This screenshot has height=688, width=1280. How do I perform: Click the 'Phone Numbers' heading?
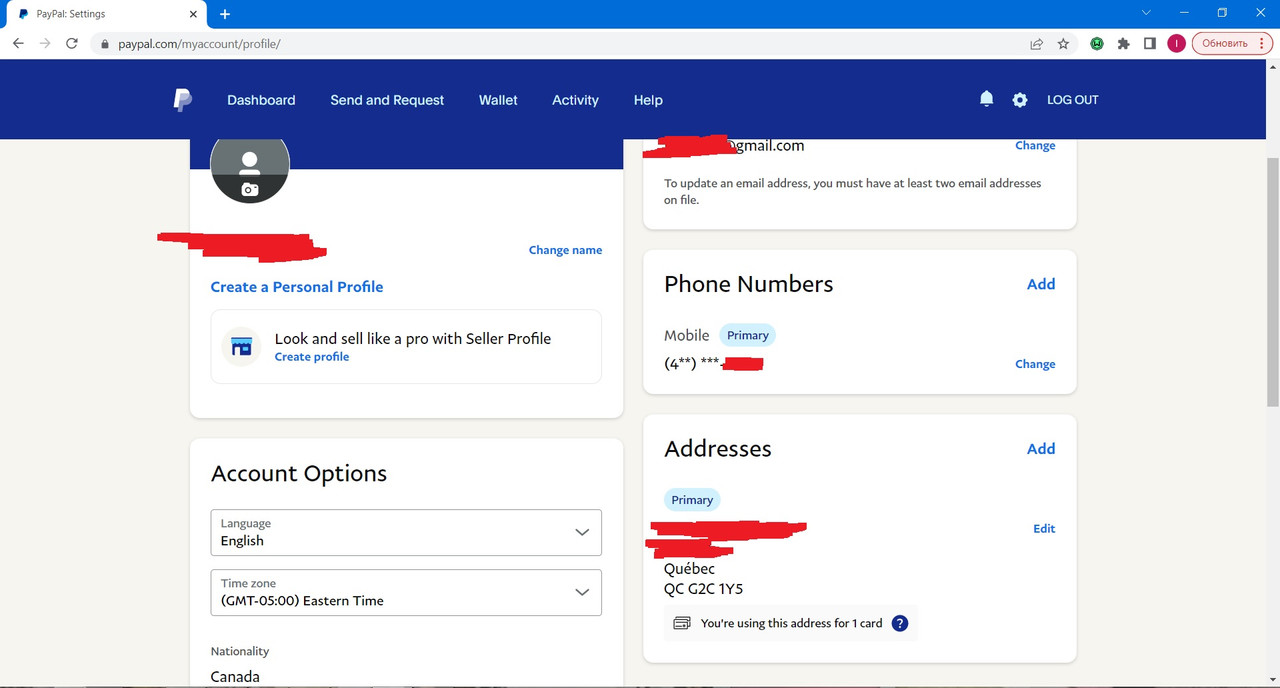[x=749, y=284]
